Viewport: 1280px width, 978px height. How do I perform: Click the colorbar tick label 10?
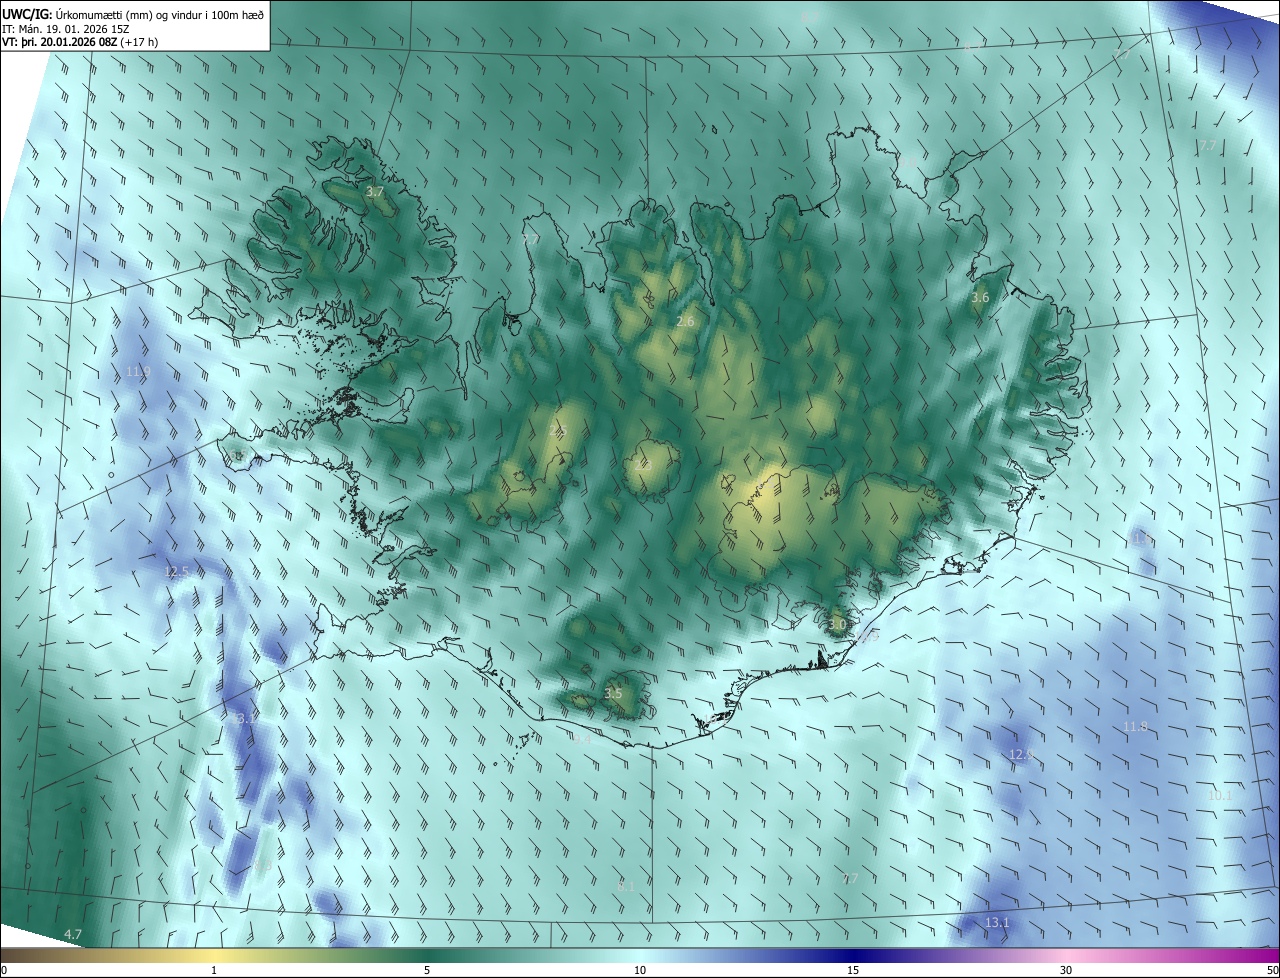[640, 970]
